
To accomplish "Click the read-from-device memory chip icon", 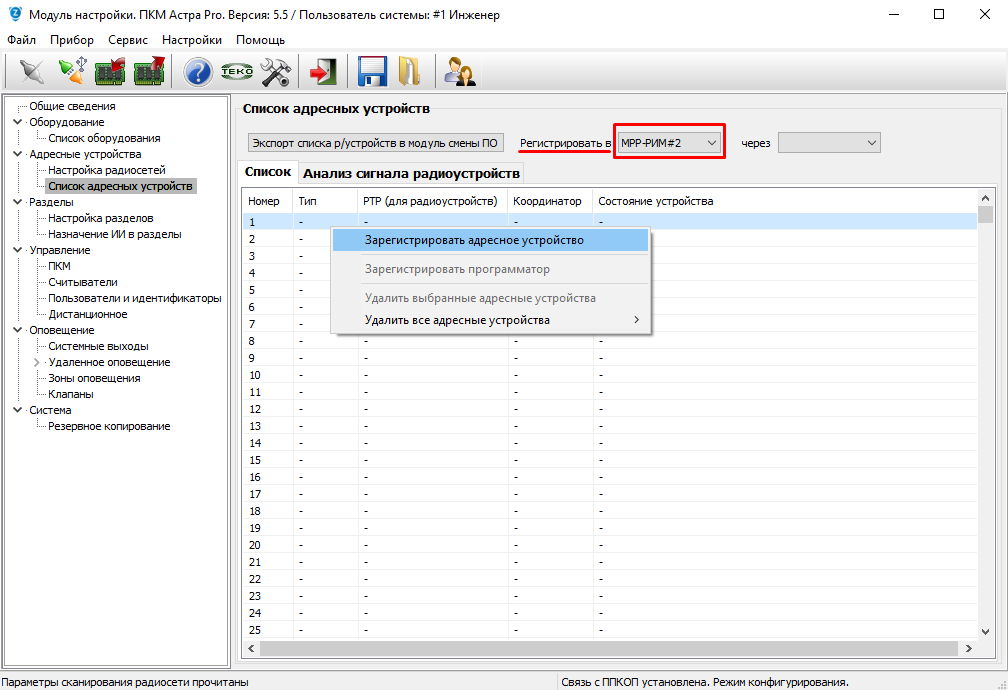I will [x=110, y=71].
